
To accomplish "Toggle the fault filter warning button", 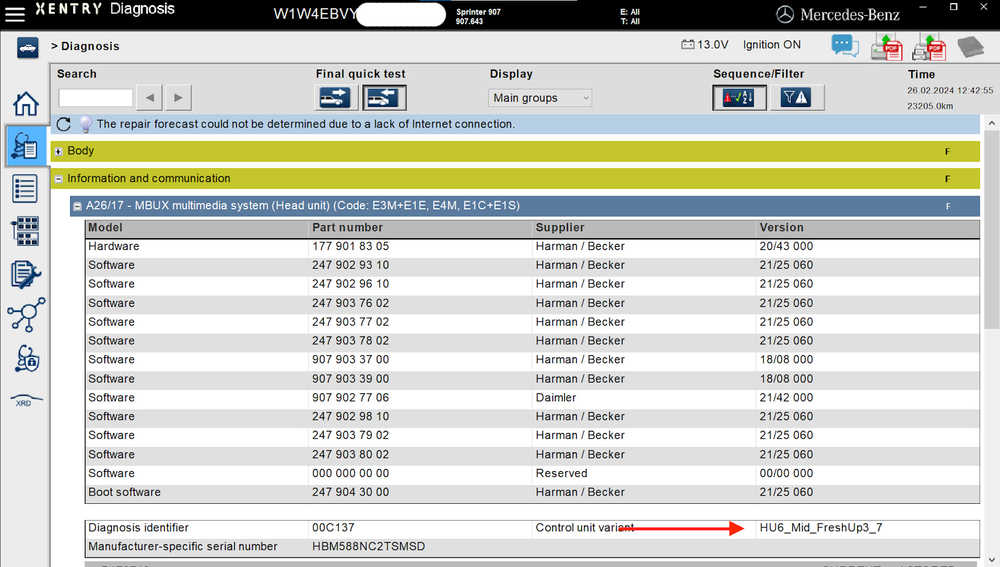I will pos(797,98).
